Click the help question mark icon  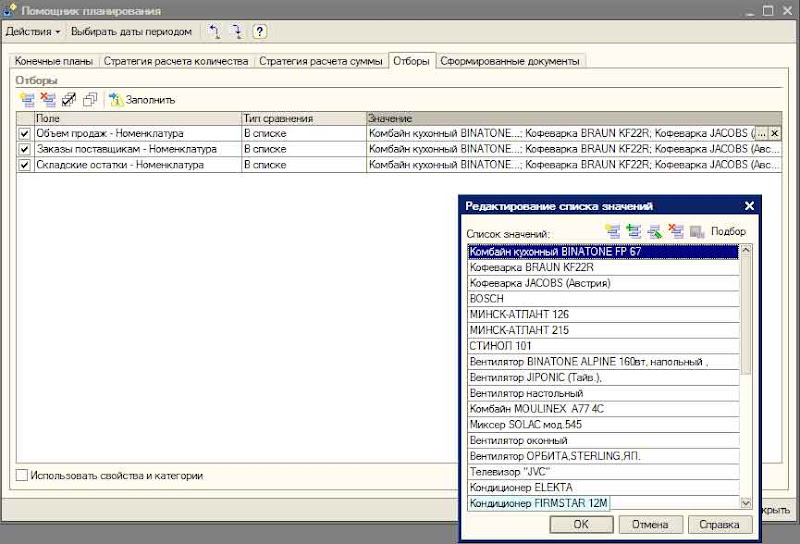[259, 32]
